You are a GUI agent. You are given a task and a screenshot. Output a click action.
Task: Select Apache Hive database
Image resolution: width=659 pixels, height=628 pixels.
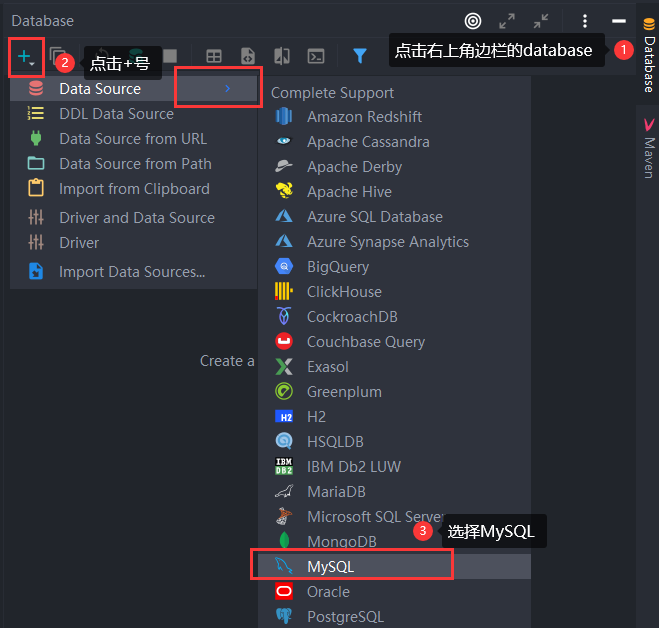point(395,192)
